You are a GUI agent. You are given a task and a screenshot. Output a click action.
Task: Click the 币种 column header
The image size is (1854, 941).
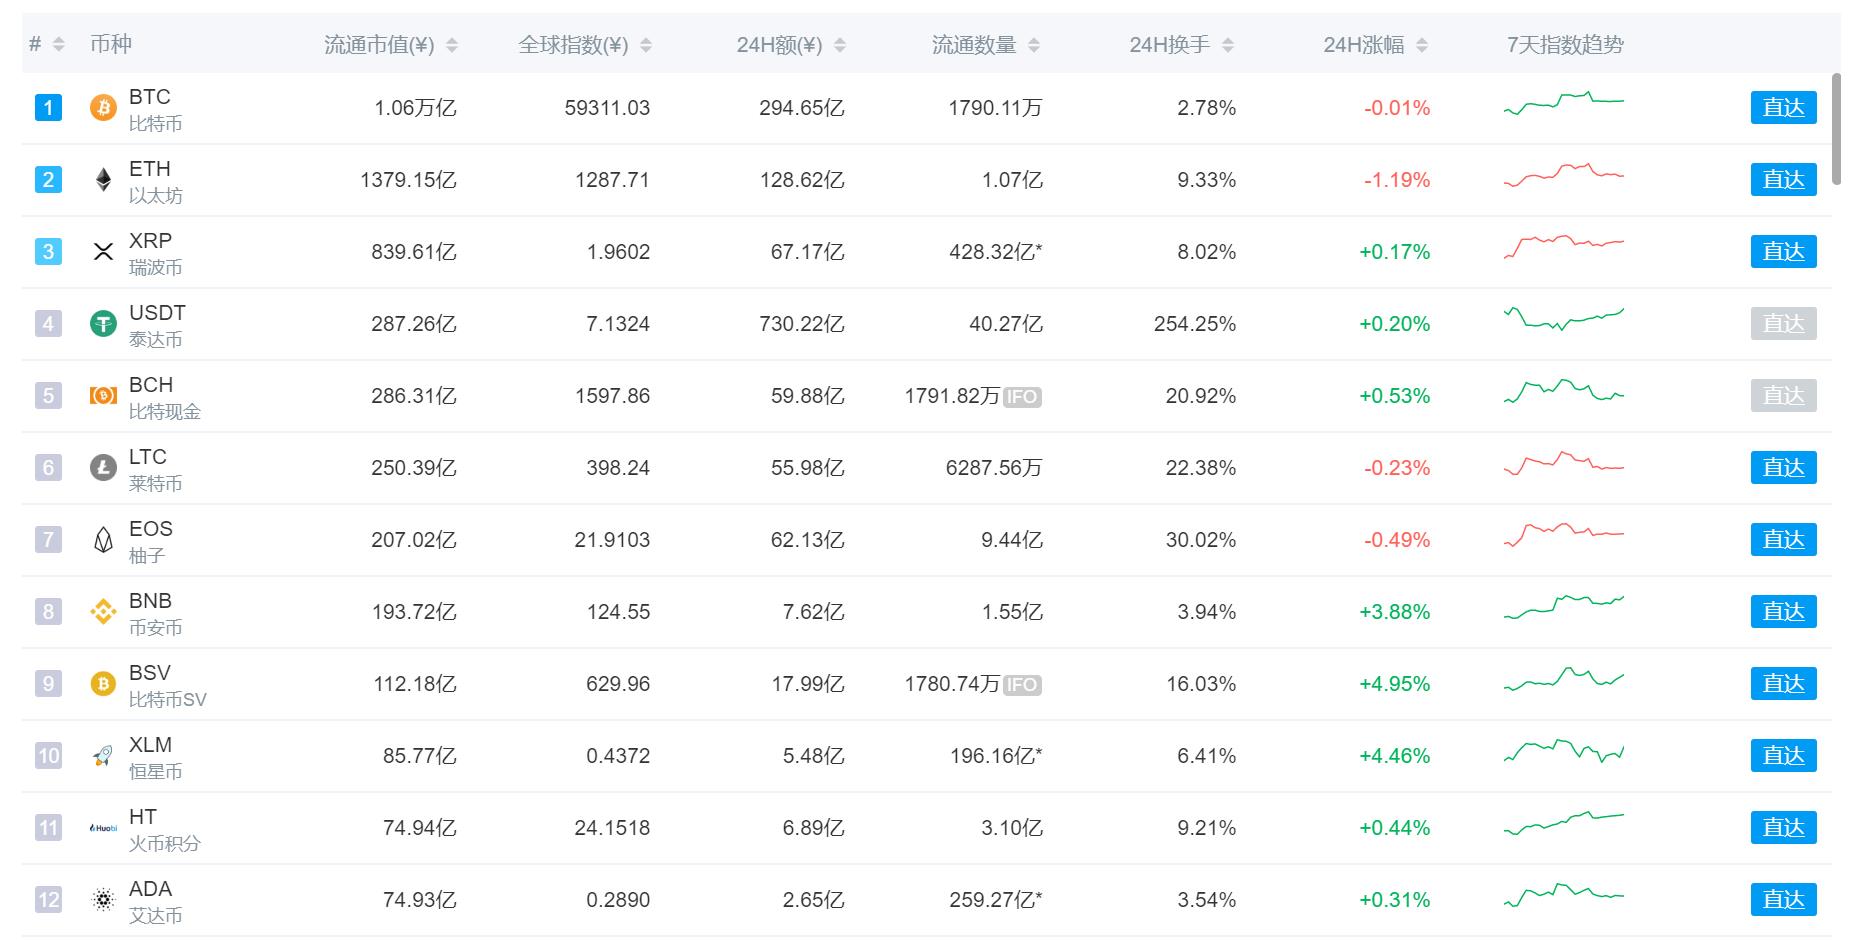110,44
